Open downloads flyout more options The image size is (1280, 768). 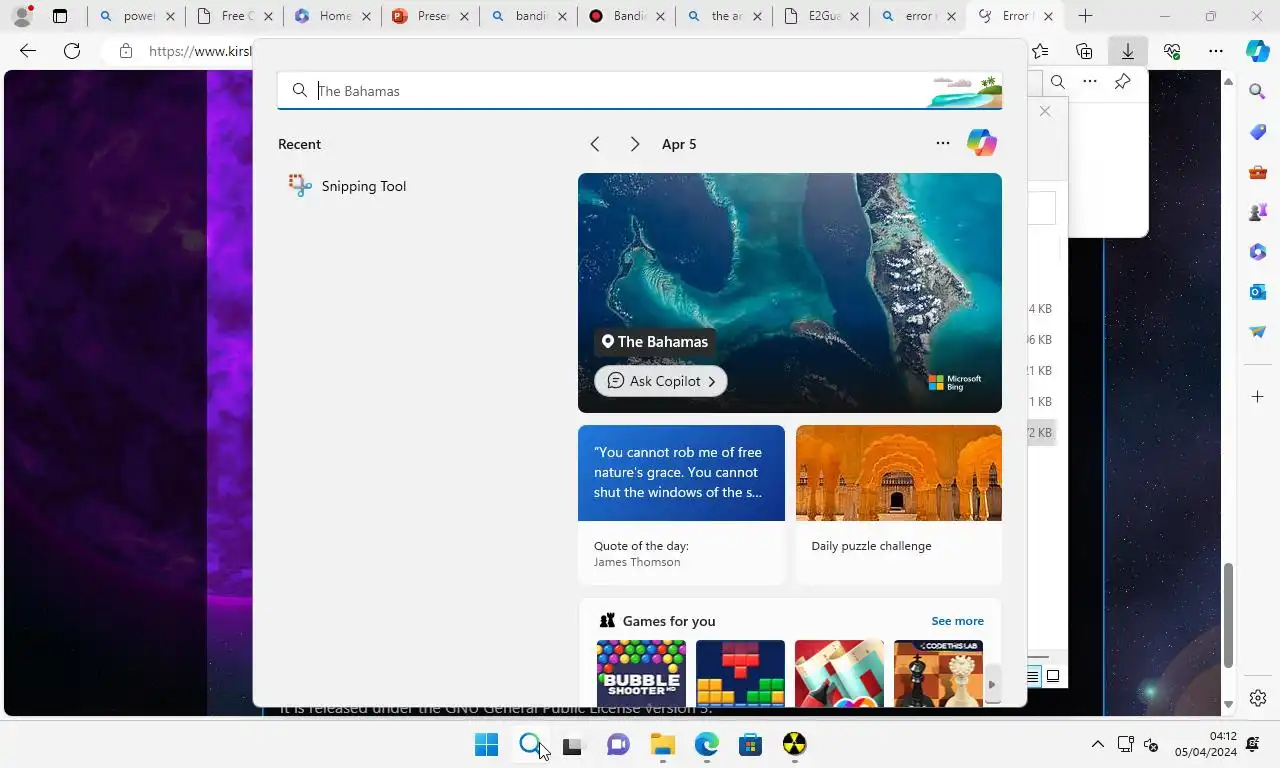1090,82
